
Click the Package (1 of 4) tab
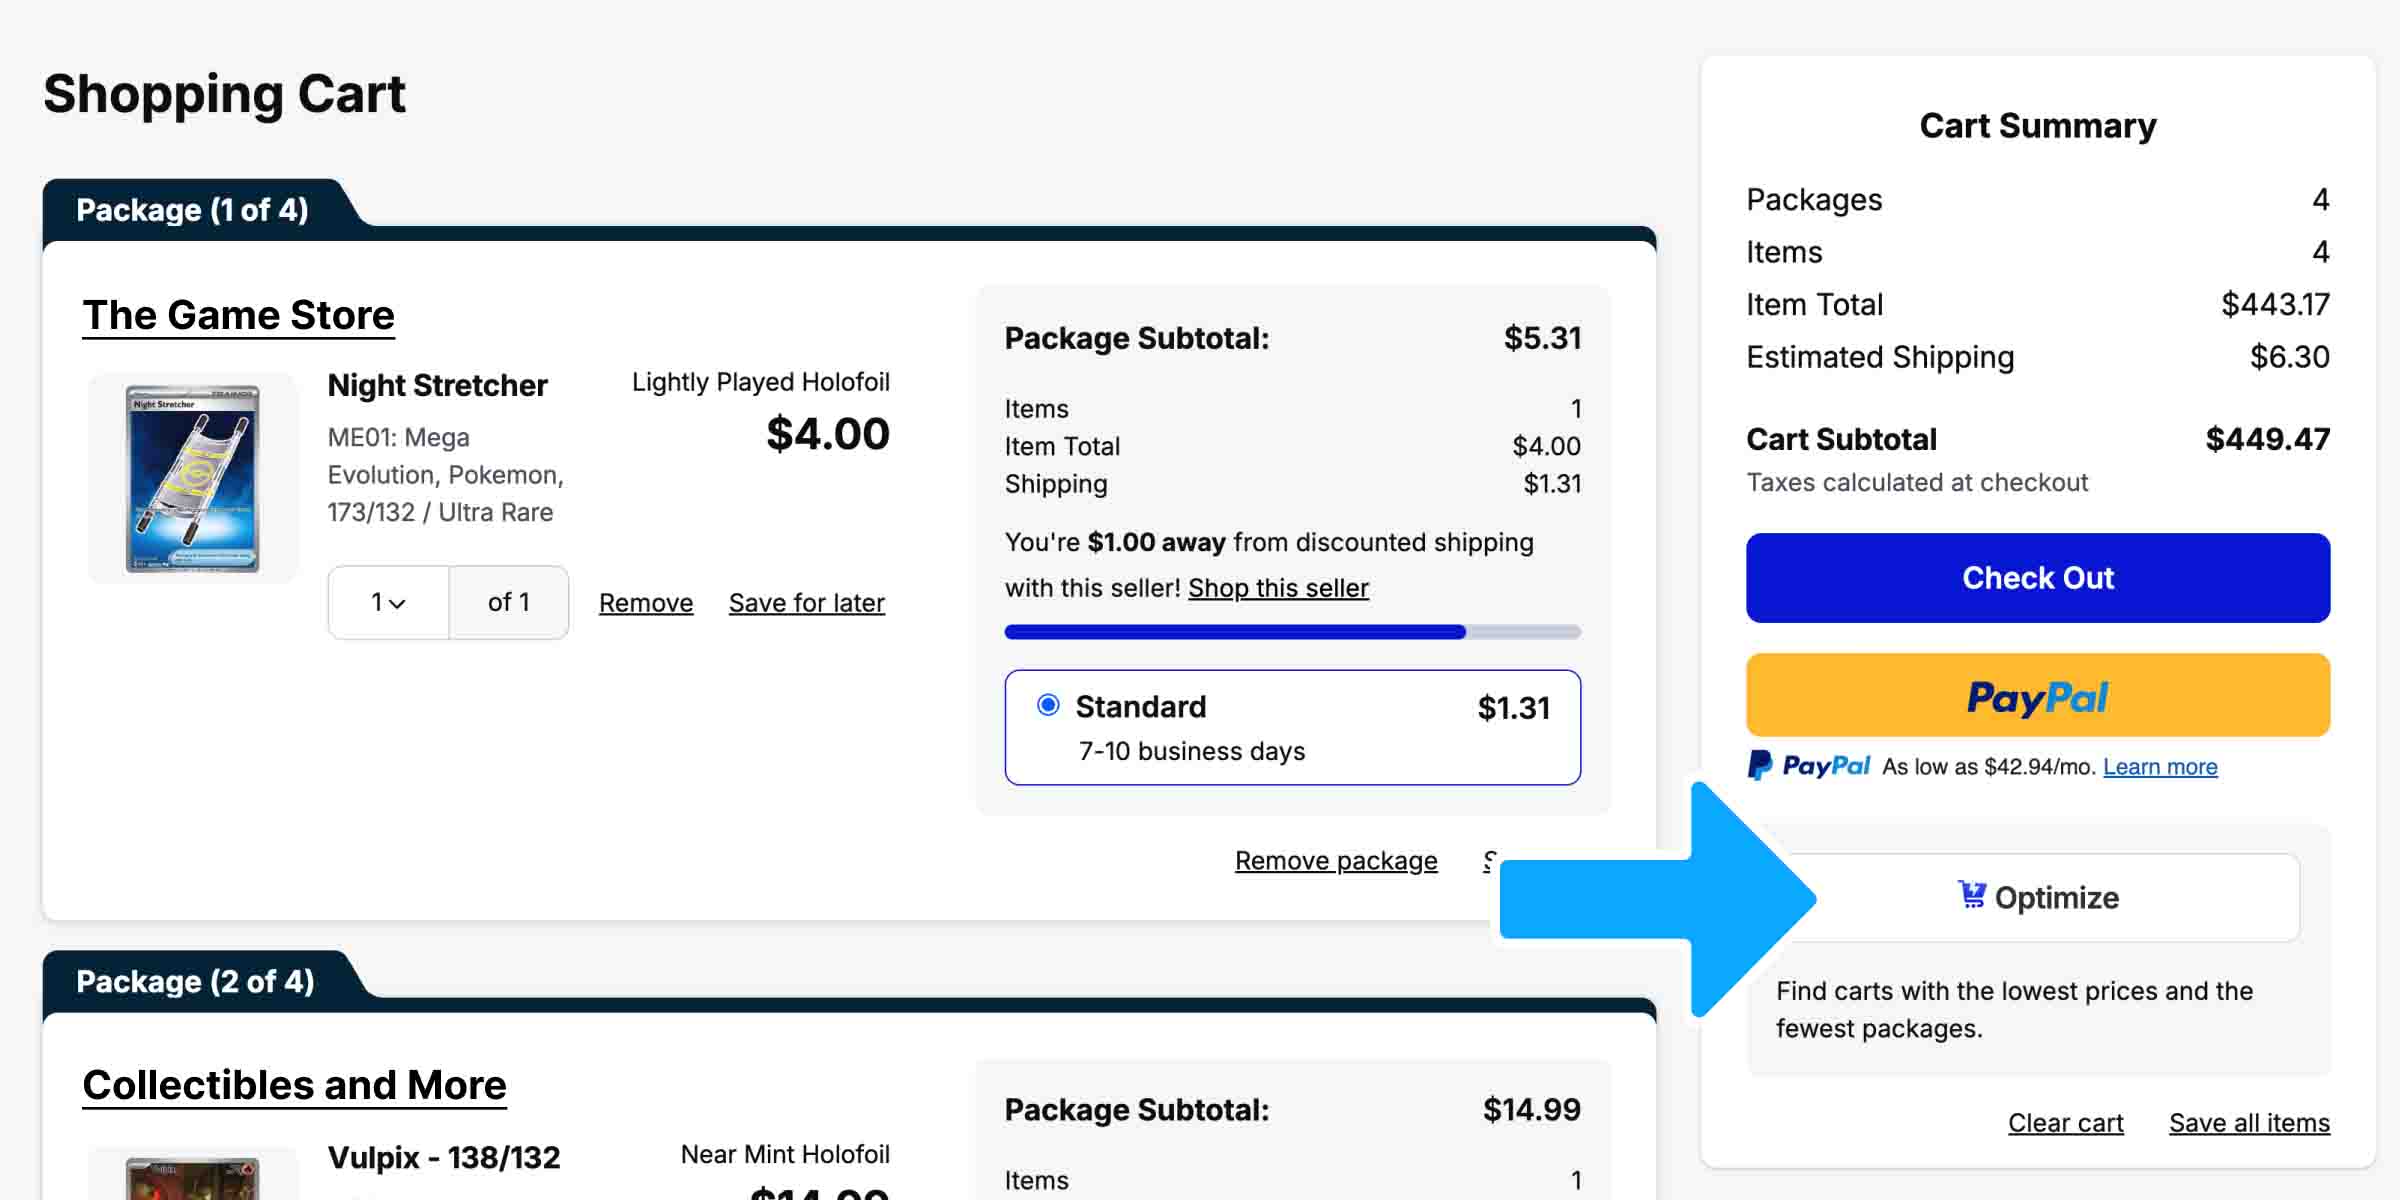tap(192, 210)
